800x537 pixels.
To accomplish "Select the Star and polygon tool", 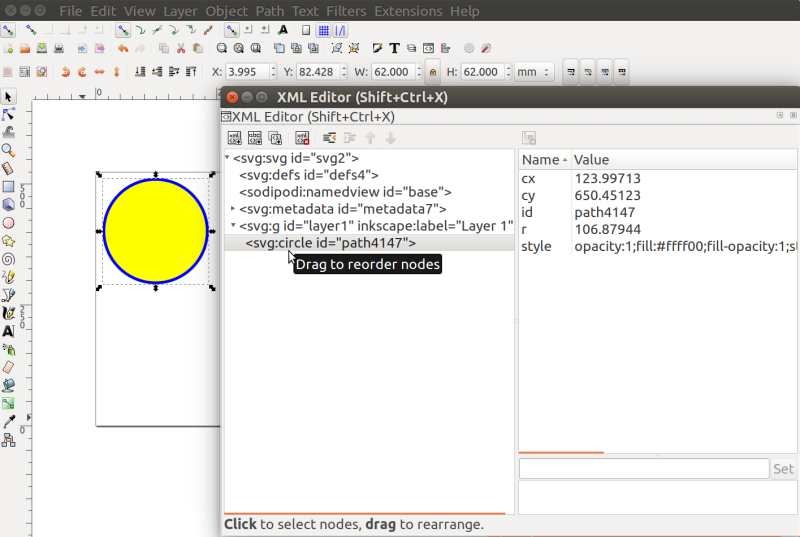I will 8,241.
